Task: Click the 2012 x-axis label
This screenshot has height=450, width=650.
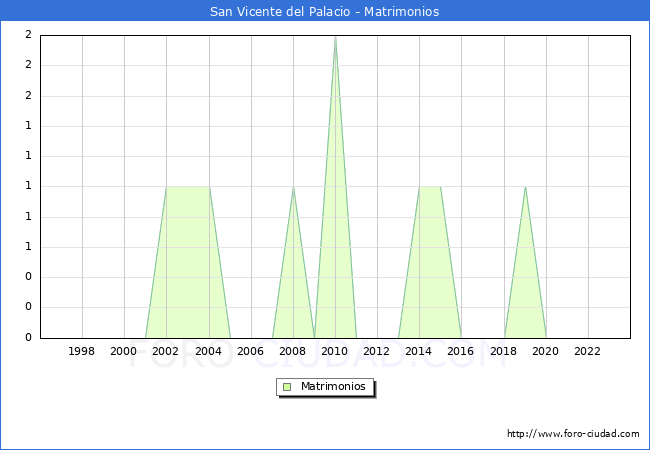Action: click(376, 351)
